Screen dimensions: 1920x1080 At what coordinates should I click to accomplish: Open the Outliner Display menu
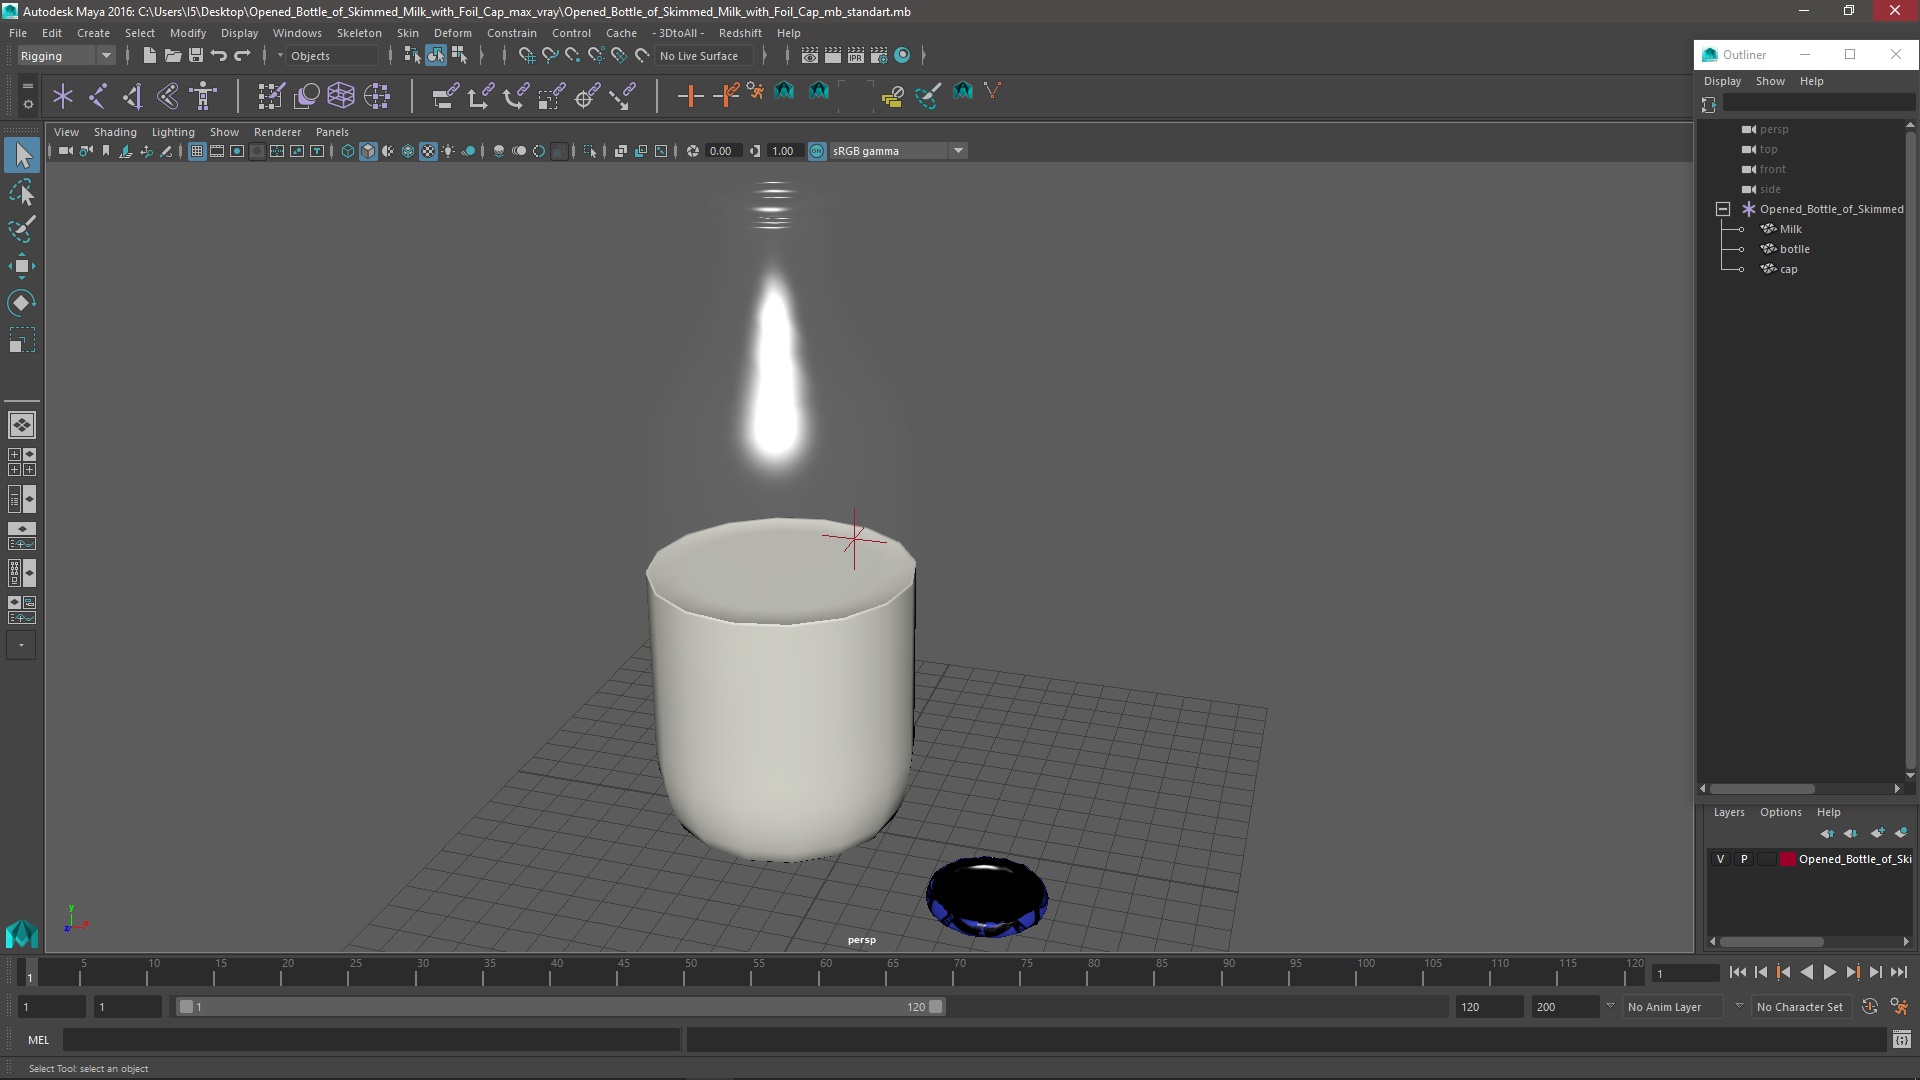[x=1722, y=81]
